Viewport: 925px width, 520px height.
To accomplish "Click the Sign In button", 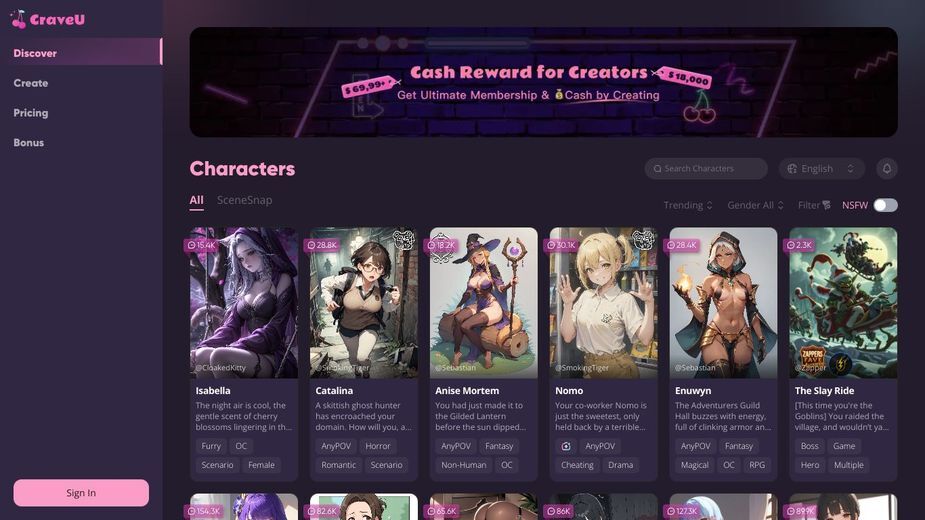I will [x=81, y=493].
